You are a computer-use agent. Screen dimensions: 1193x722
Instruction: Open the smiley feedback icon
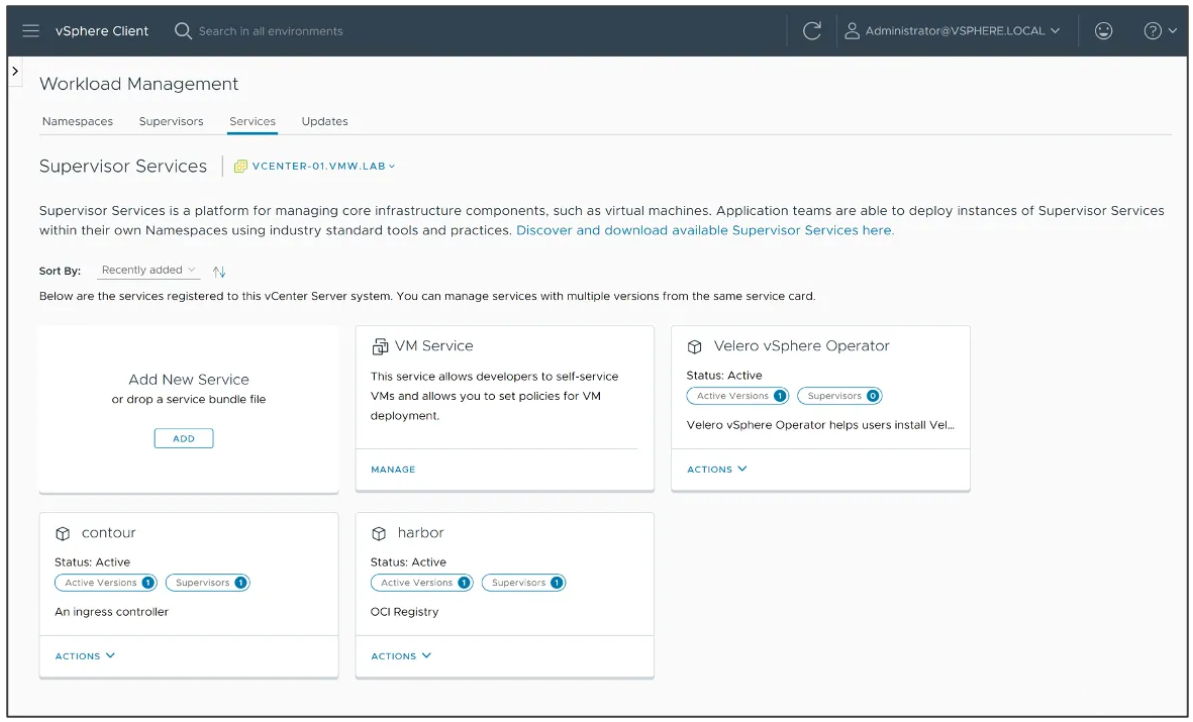(1103, 30)
